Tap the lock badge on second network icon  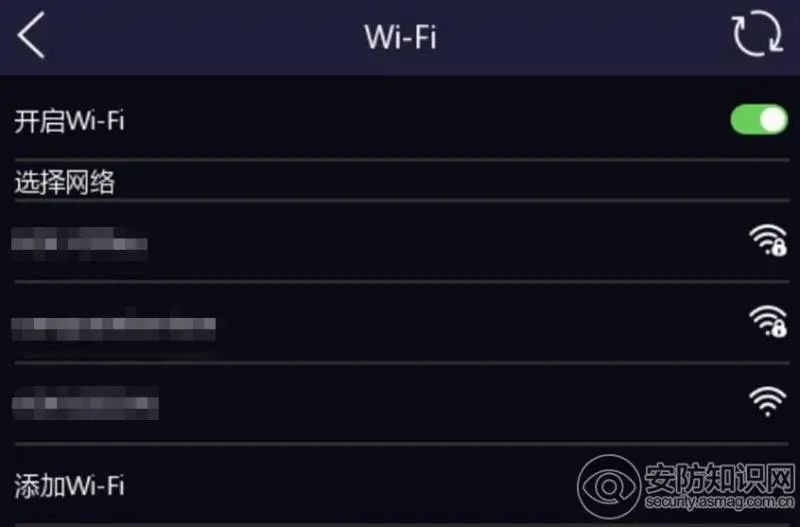(x=778, y=330)
